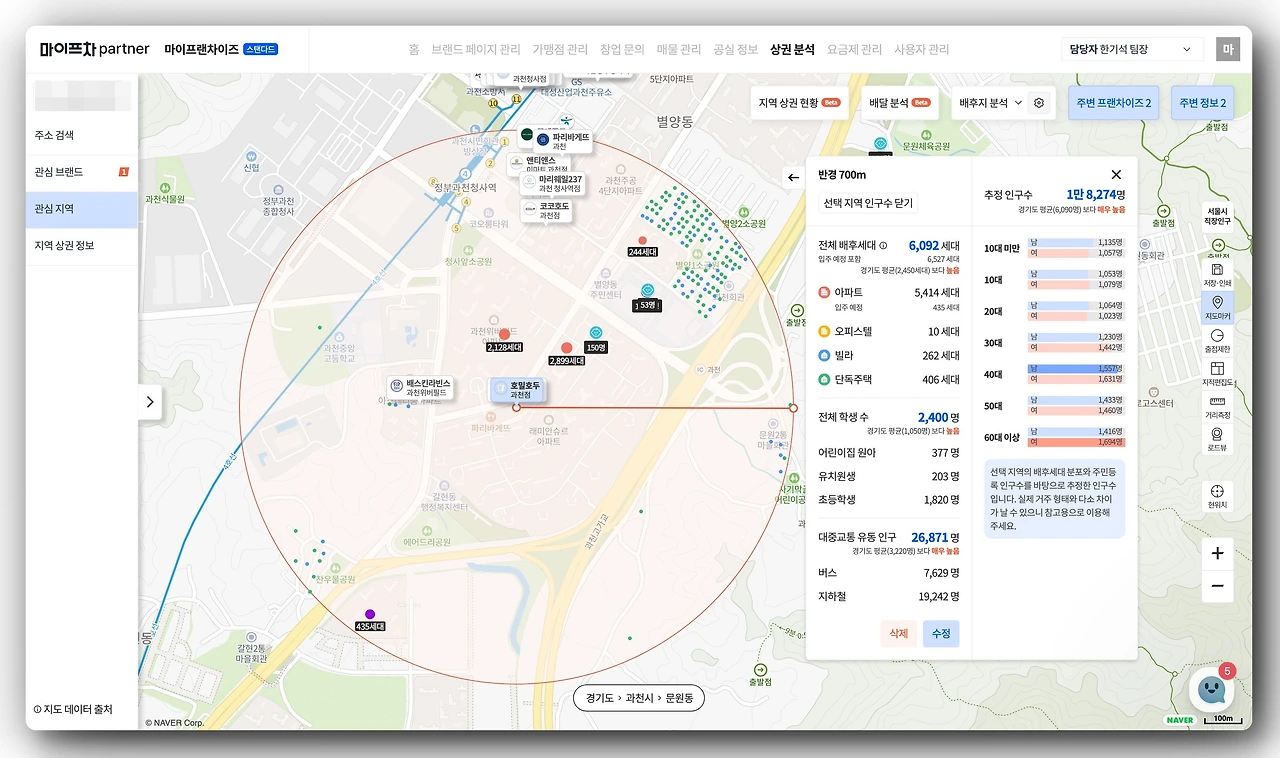Toggle the 서울시 직장인구 map layer

pos(1217,217)
